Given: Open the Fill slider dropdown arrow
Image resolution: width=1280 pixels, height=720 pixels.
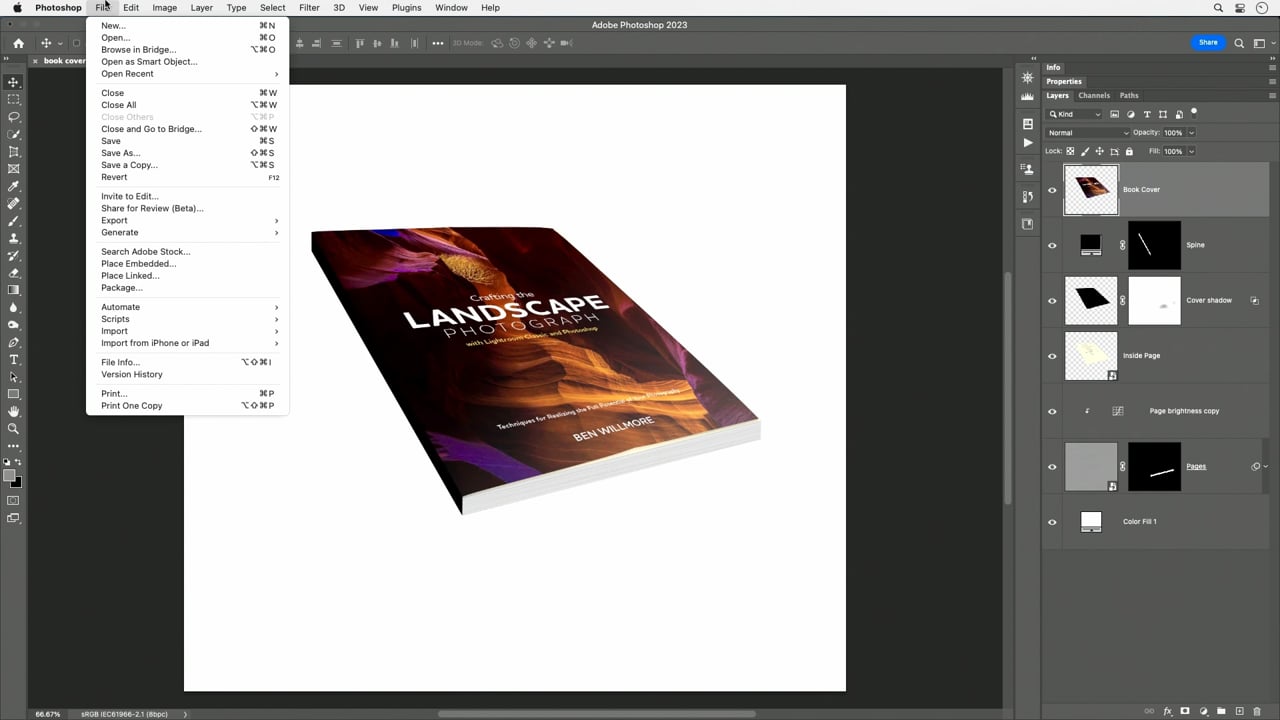Looking at the screenshot, I should click(1191, 152).
